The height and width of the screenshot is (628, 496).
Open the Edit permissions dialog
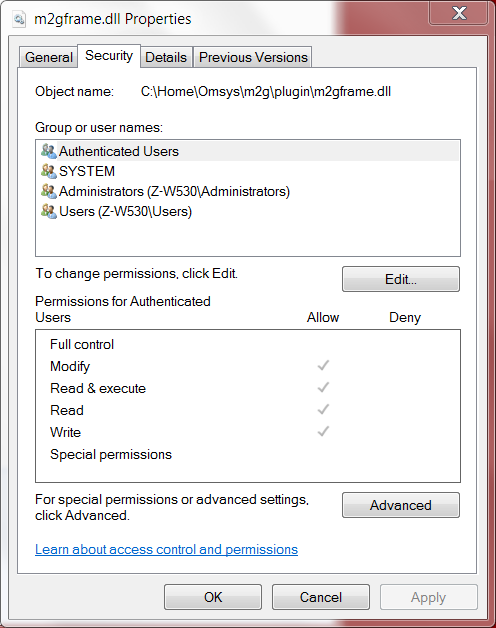coord(401,279)
